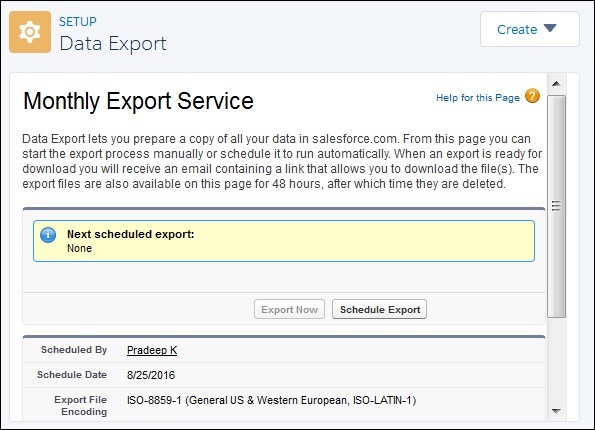Click the orange help question mark icon
The width and height of the screenshot is (595, 430).
click(x=532, y=96)
